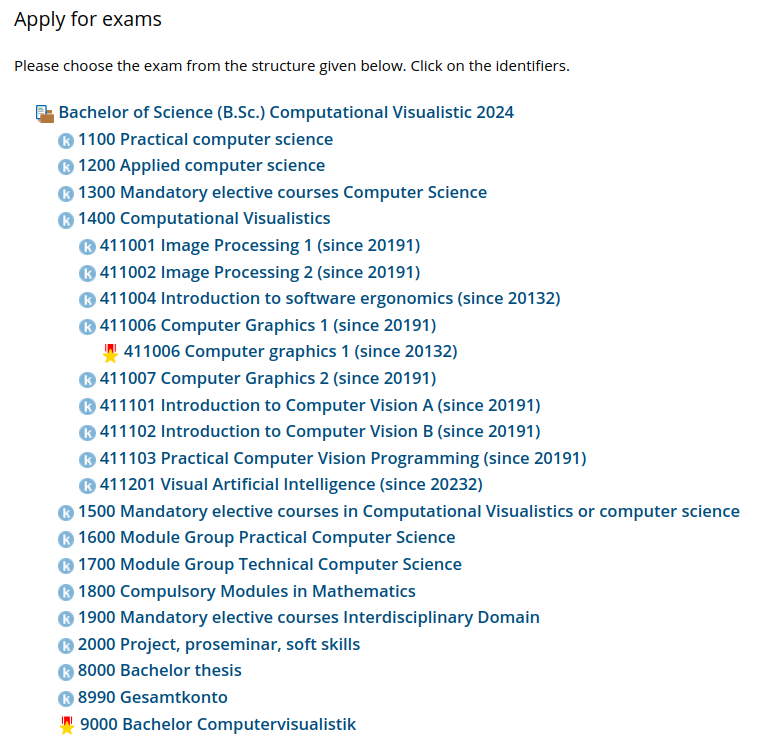Select 2000 Project, proseminar, soft skills
This screenshot has width=760, height=745.
click(218, 644)
